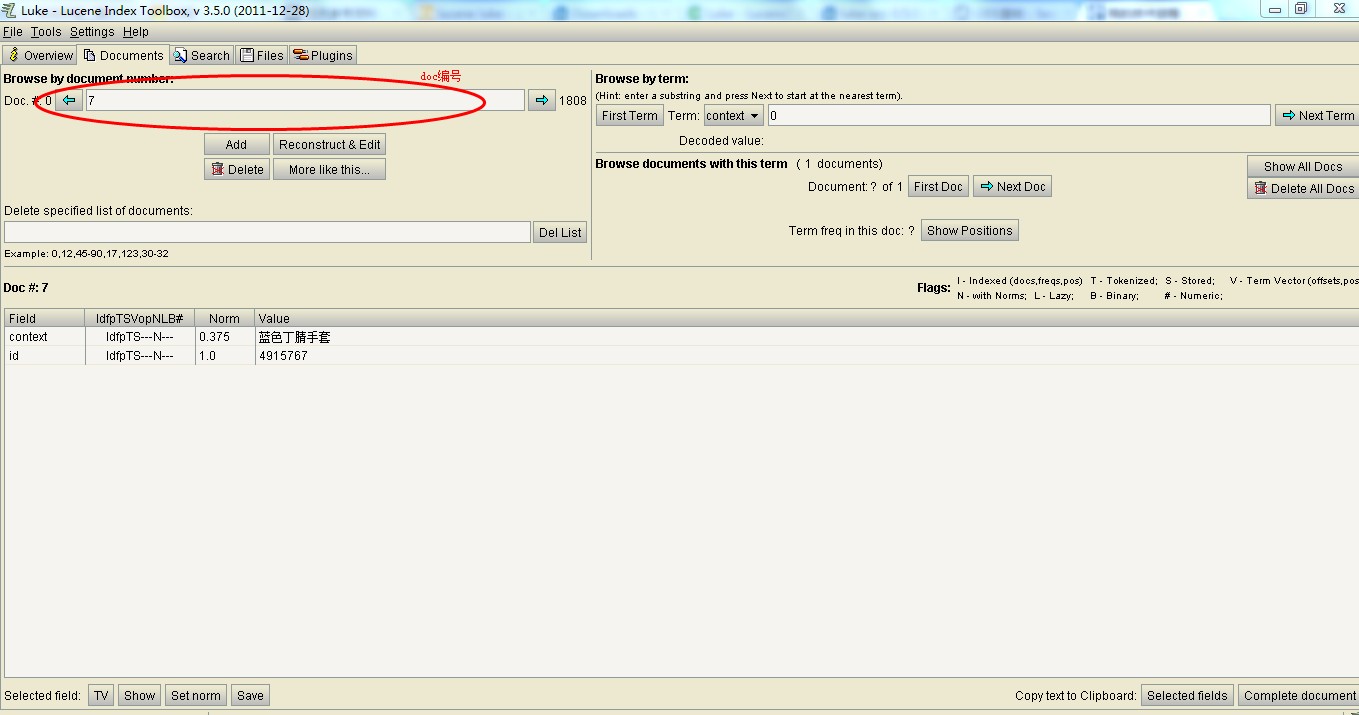Click the Show Positions button
The width and height of the screenshot is (1359, 715).
tap(970, 230)
